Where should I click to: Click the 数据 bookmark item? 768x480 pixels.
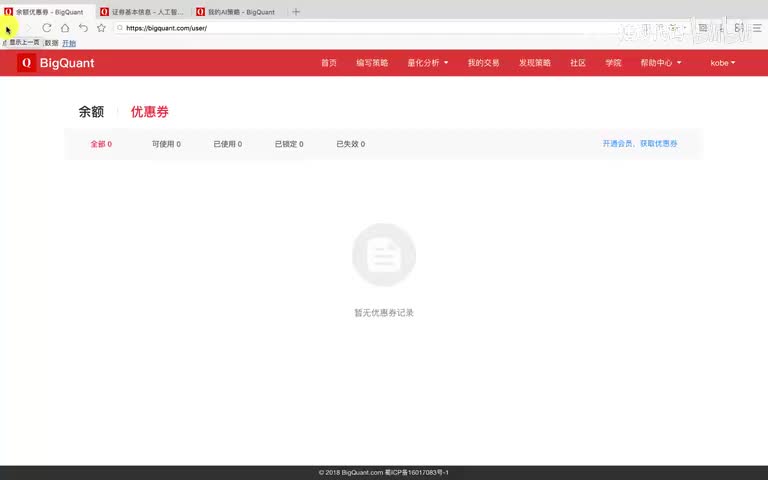pos(51,43)
